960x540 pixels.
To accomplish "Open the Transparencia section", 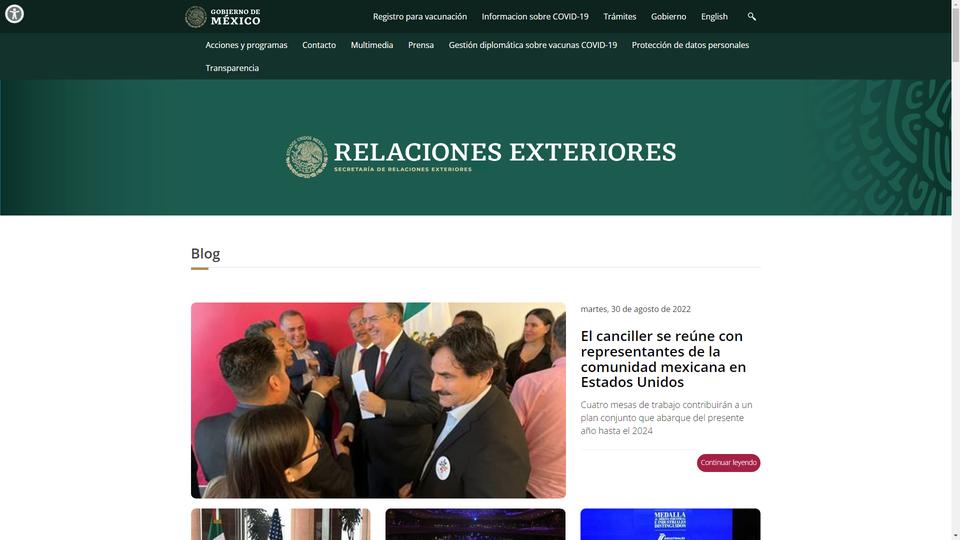I will pyautogui.click(x=232, y=68).
